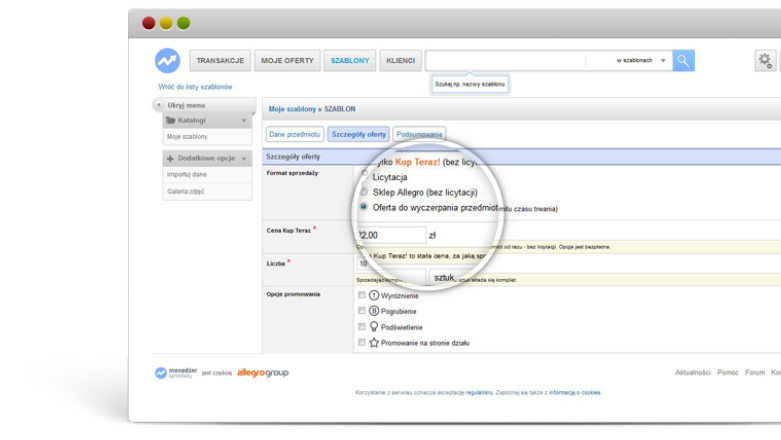Expand the Dodatkowe opcje section arrow
This screenshot has height=440, width=781.
pyautogui.click(x=243, y=159)
